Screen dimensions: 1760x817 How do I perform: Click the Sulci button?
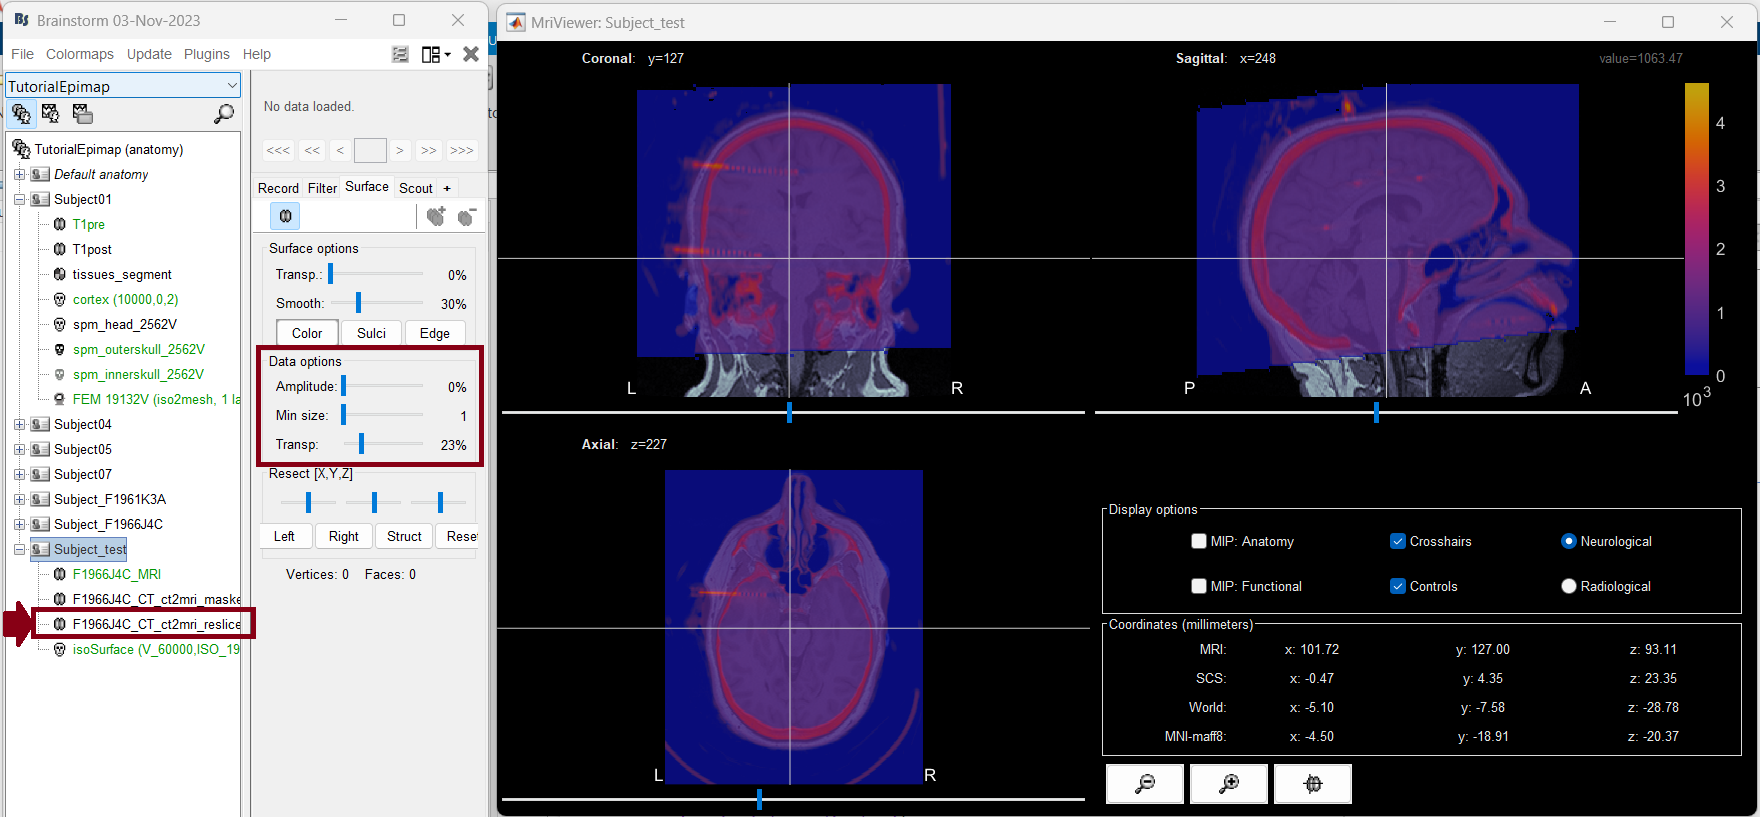click(371, 333)
